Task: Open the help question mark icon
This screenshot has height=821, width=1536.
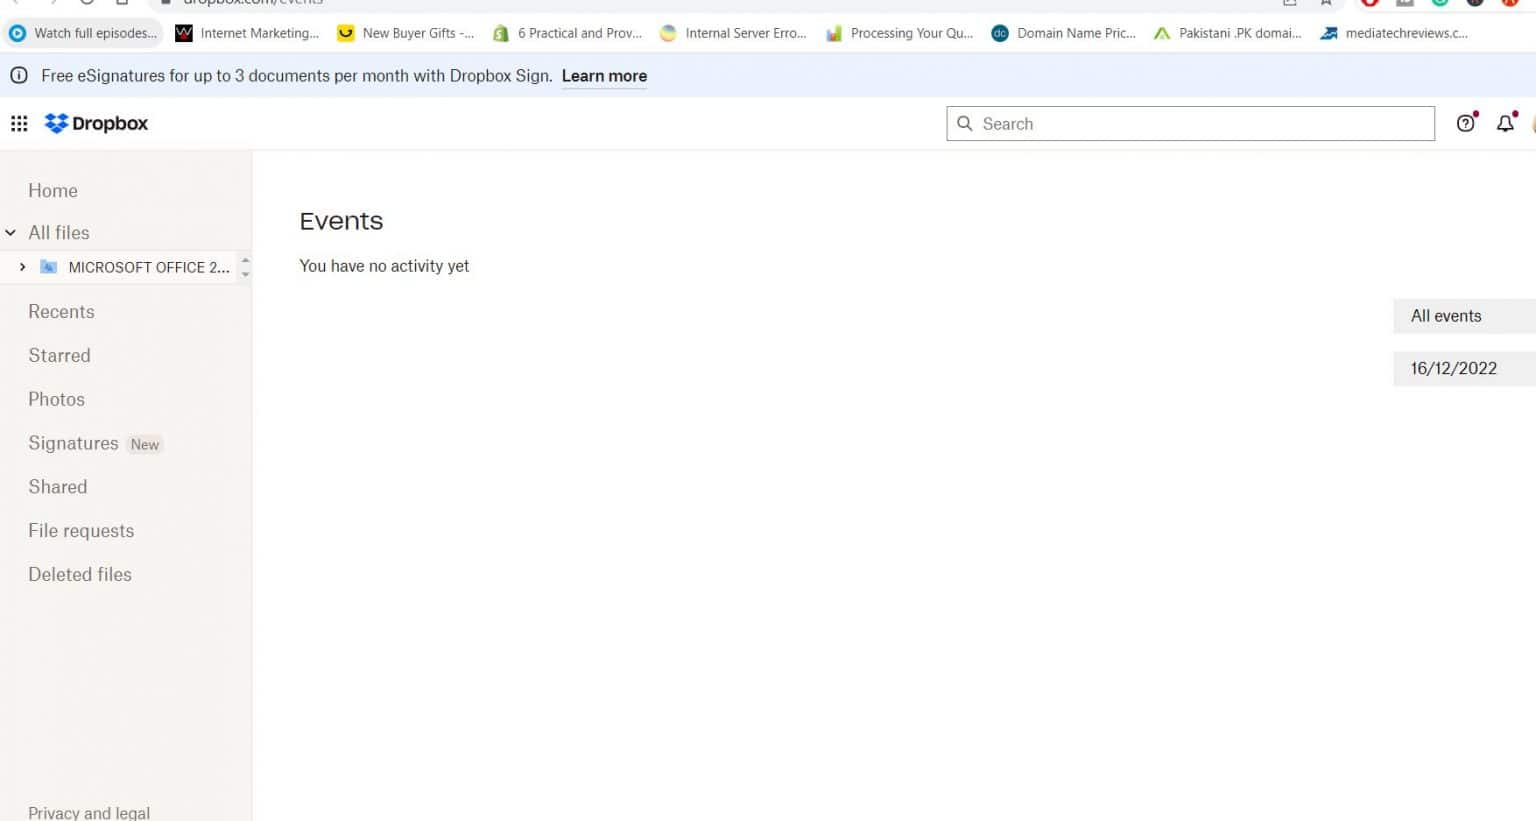Action: 1464,123
